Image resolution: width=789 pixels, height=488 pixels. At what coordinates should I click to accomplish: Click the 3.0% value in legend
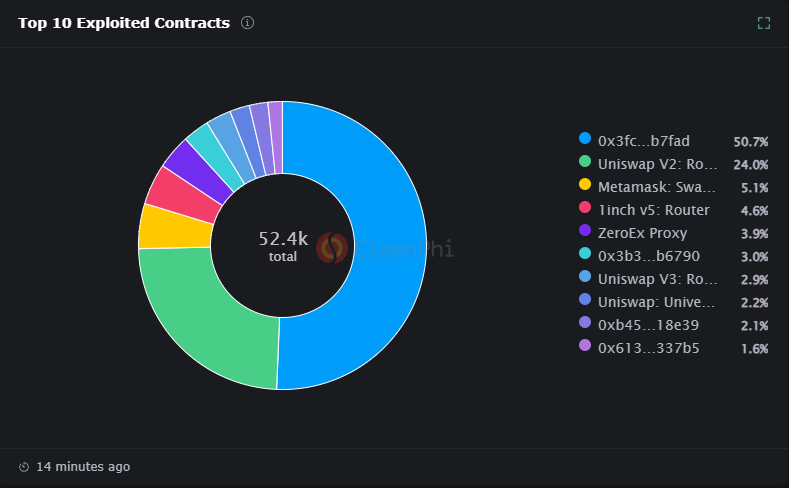coord(754,257)
